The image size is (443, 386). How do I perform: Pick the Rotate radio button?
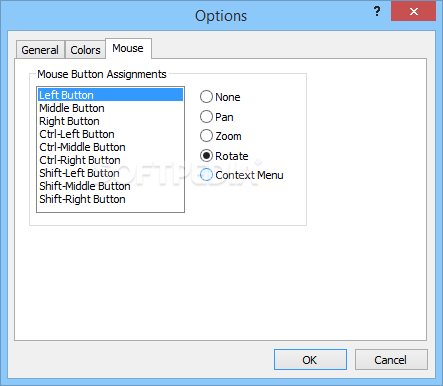224,156
